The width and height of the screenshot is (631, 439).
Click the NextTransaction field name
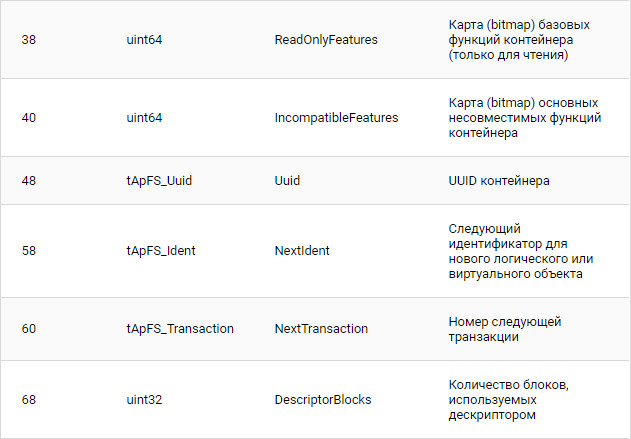(x=321, y=328)
